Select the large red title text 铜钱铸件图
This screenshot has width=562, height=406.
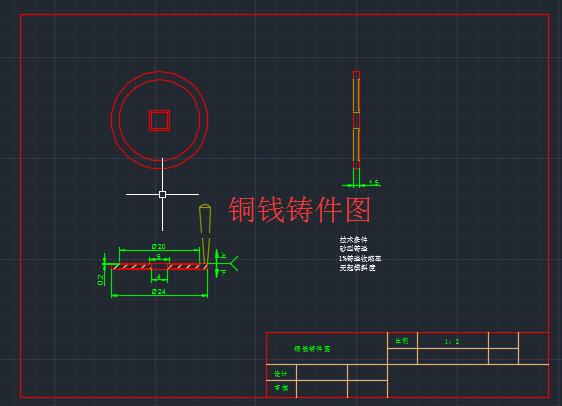point(299,210)
